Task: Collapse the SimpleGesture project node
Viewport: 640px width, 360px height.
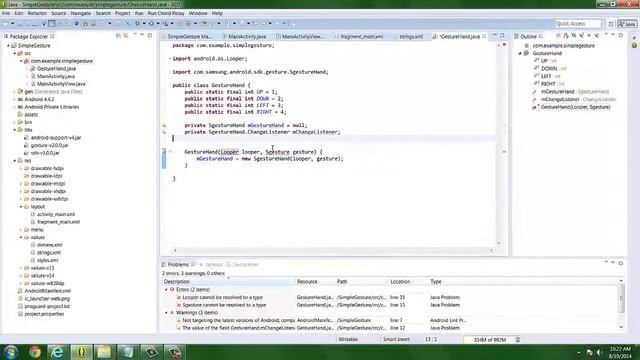Action: 8,46
